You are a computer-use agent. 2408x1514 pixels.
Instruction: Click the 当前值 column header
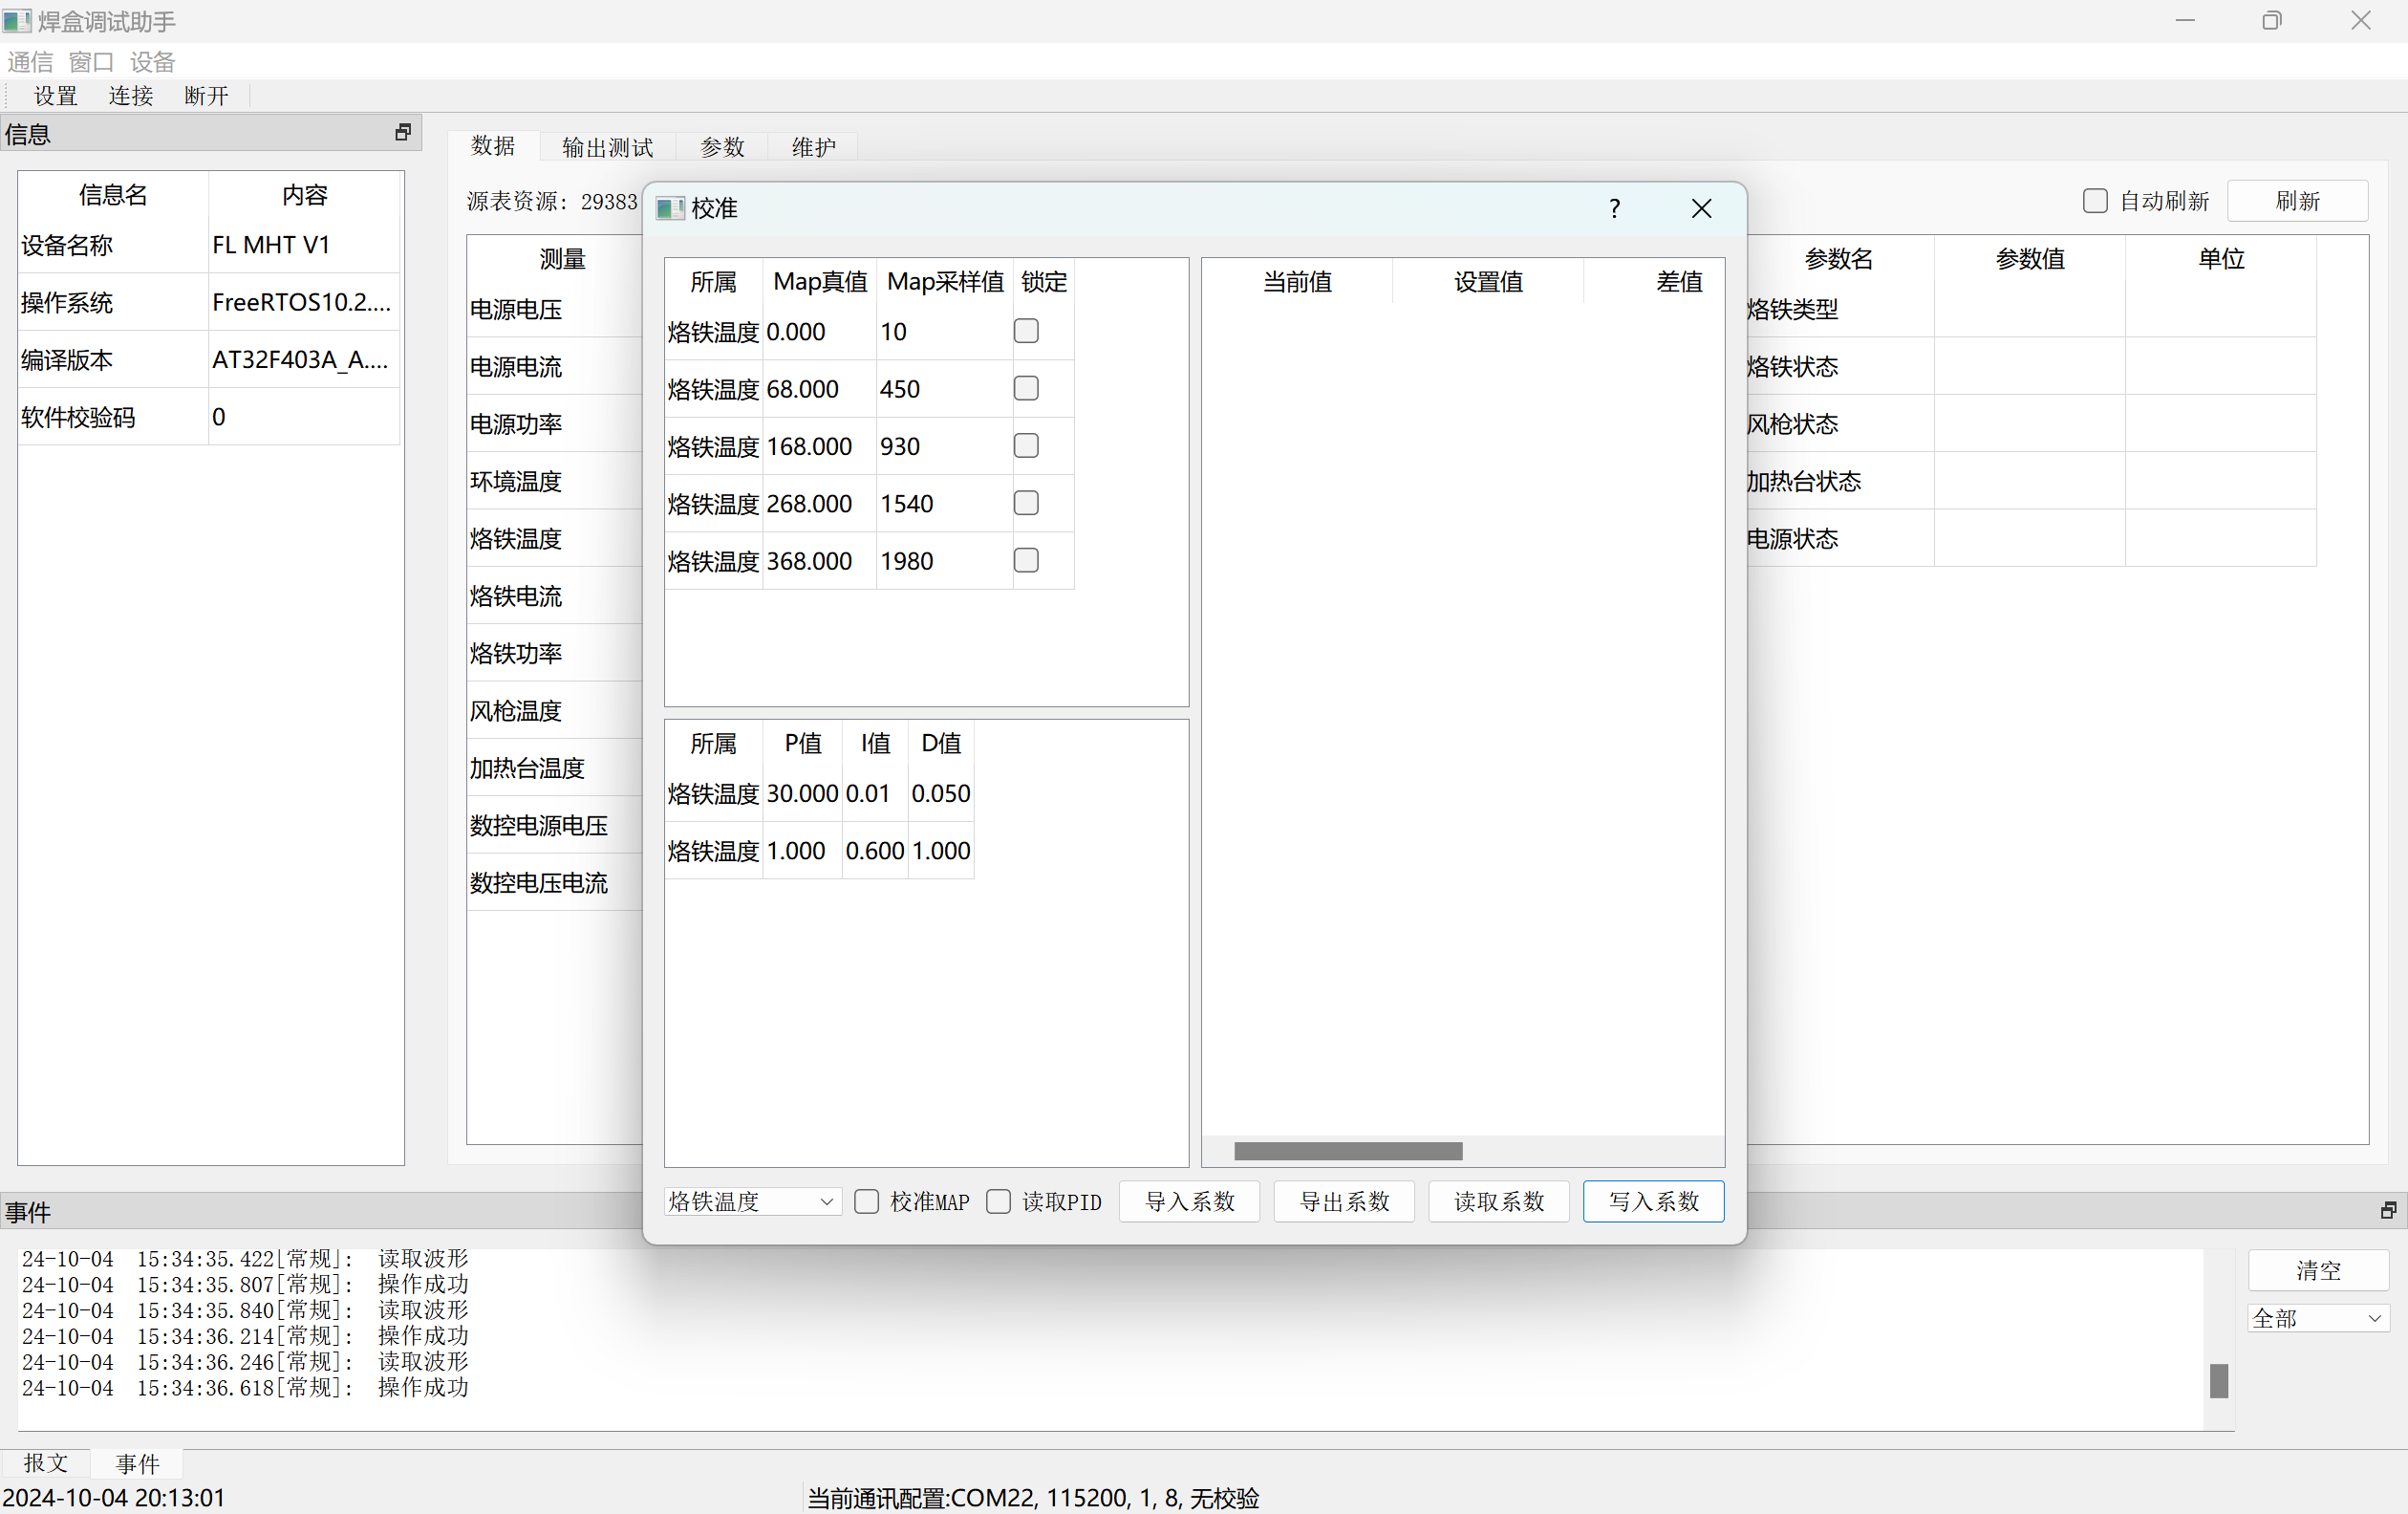coord(1297,282)
